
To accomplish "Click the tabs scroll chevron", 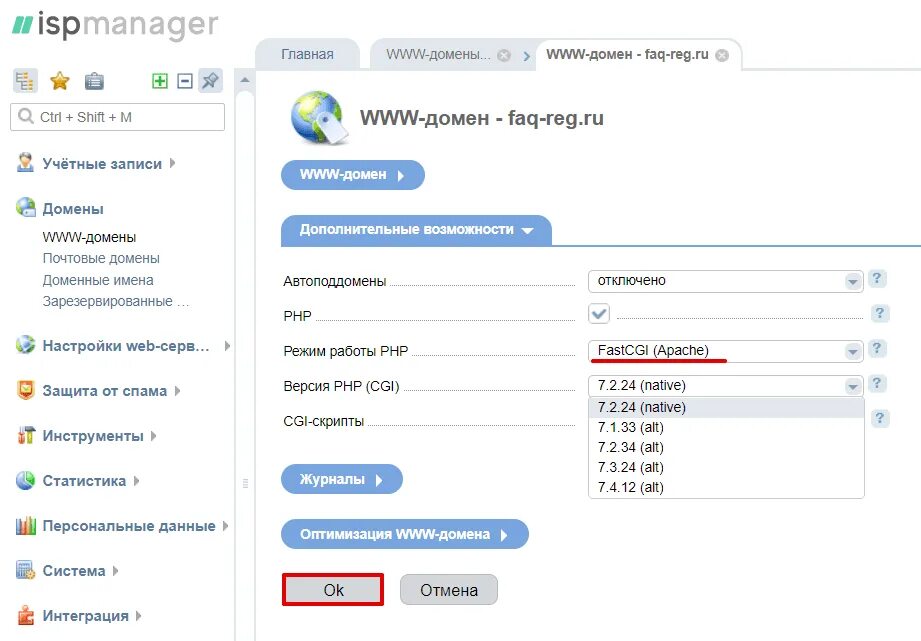I will [526, 56].
